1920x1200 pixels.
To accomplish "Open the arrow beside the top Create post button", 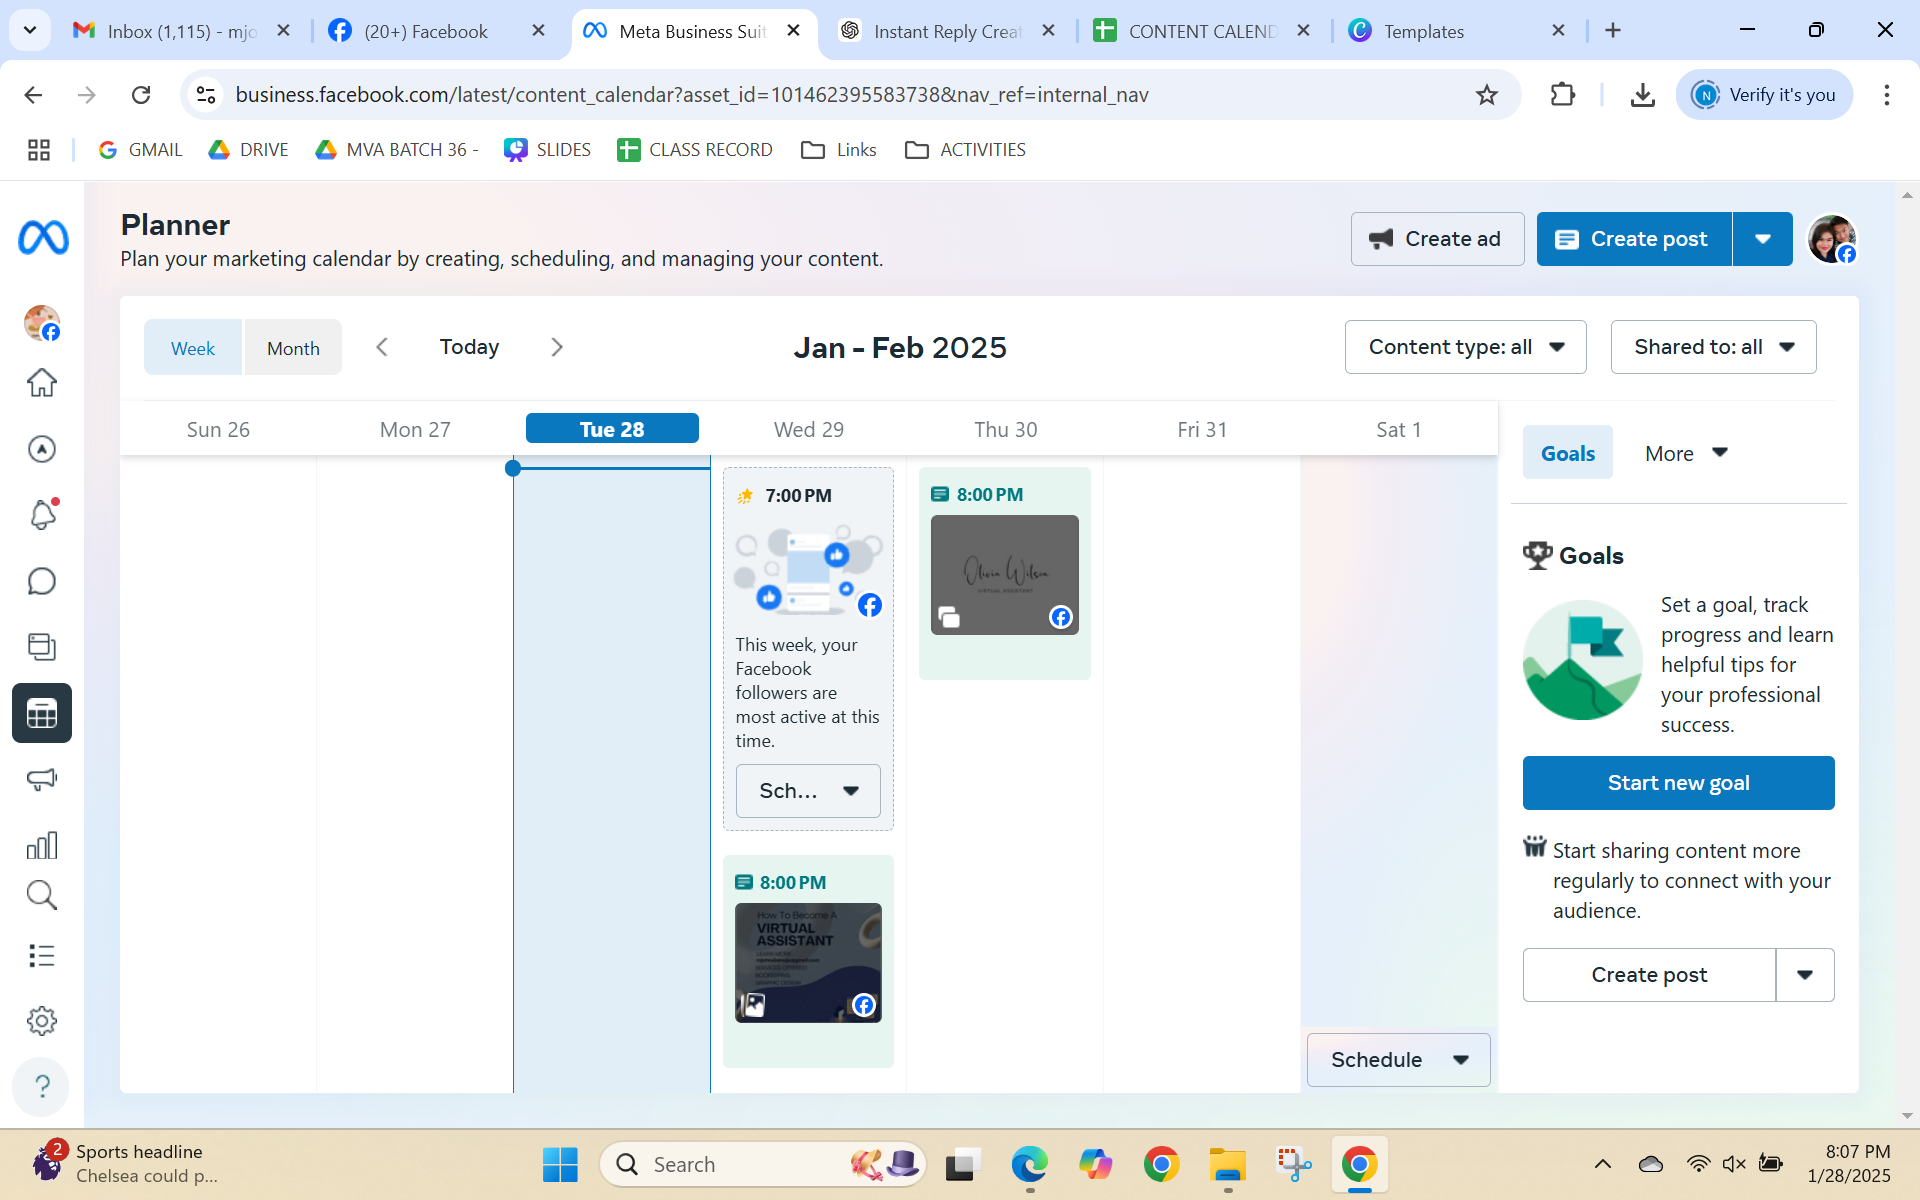I will (x=1763, y=239).
